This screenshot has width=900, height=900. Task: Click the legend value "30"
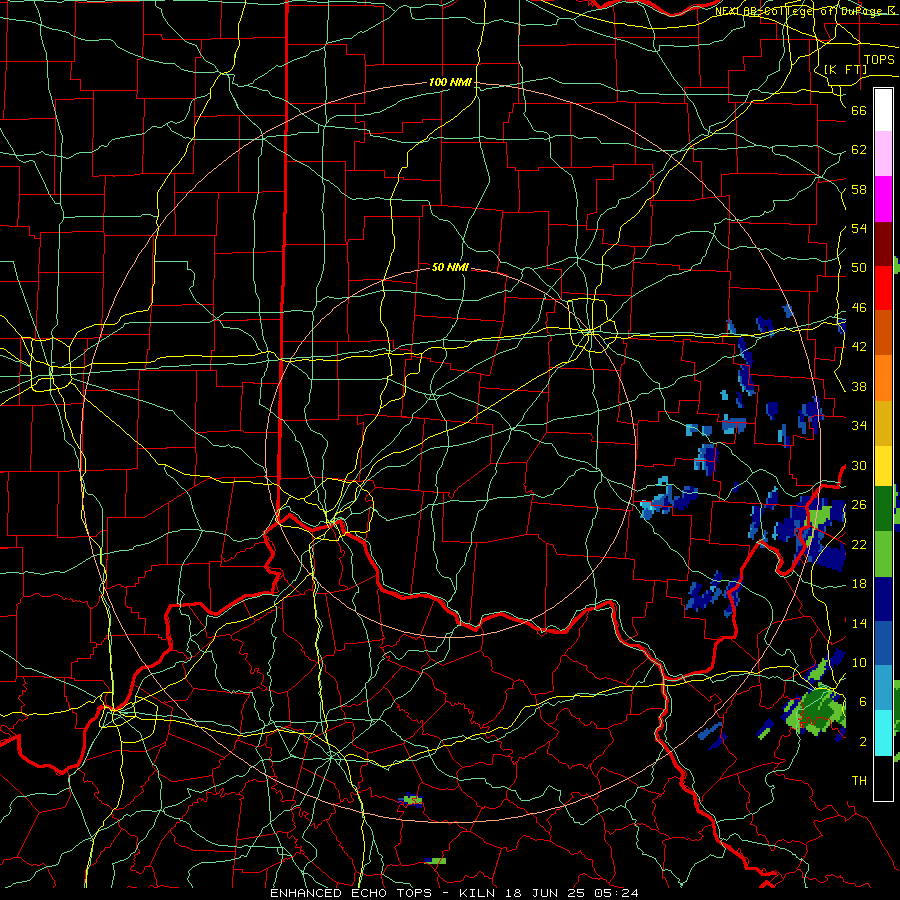859,465
